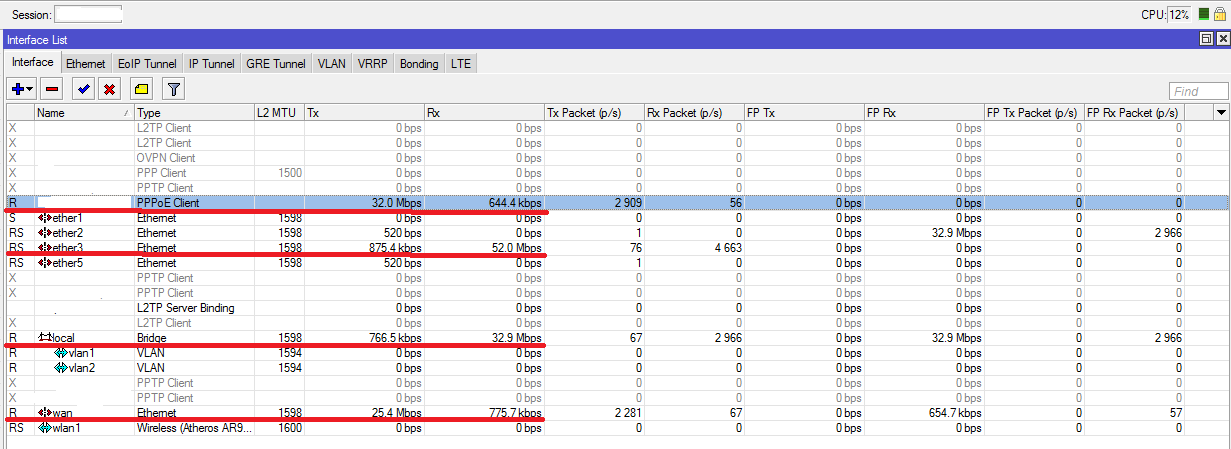This screenshot has height=449, width=1231.
Task: Click the Session input field
Action: pyautogui.click(x=88, y=14)
